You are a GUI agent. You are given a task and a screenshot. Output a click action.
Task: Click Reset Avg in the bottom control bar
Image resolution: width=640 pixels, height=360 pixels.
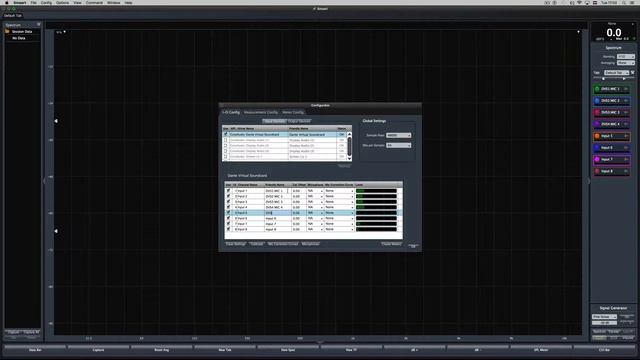coord(162,350)
